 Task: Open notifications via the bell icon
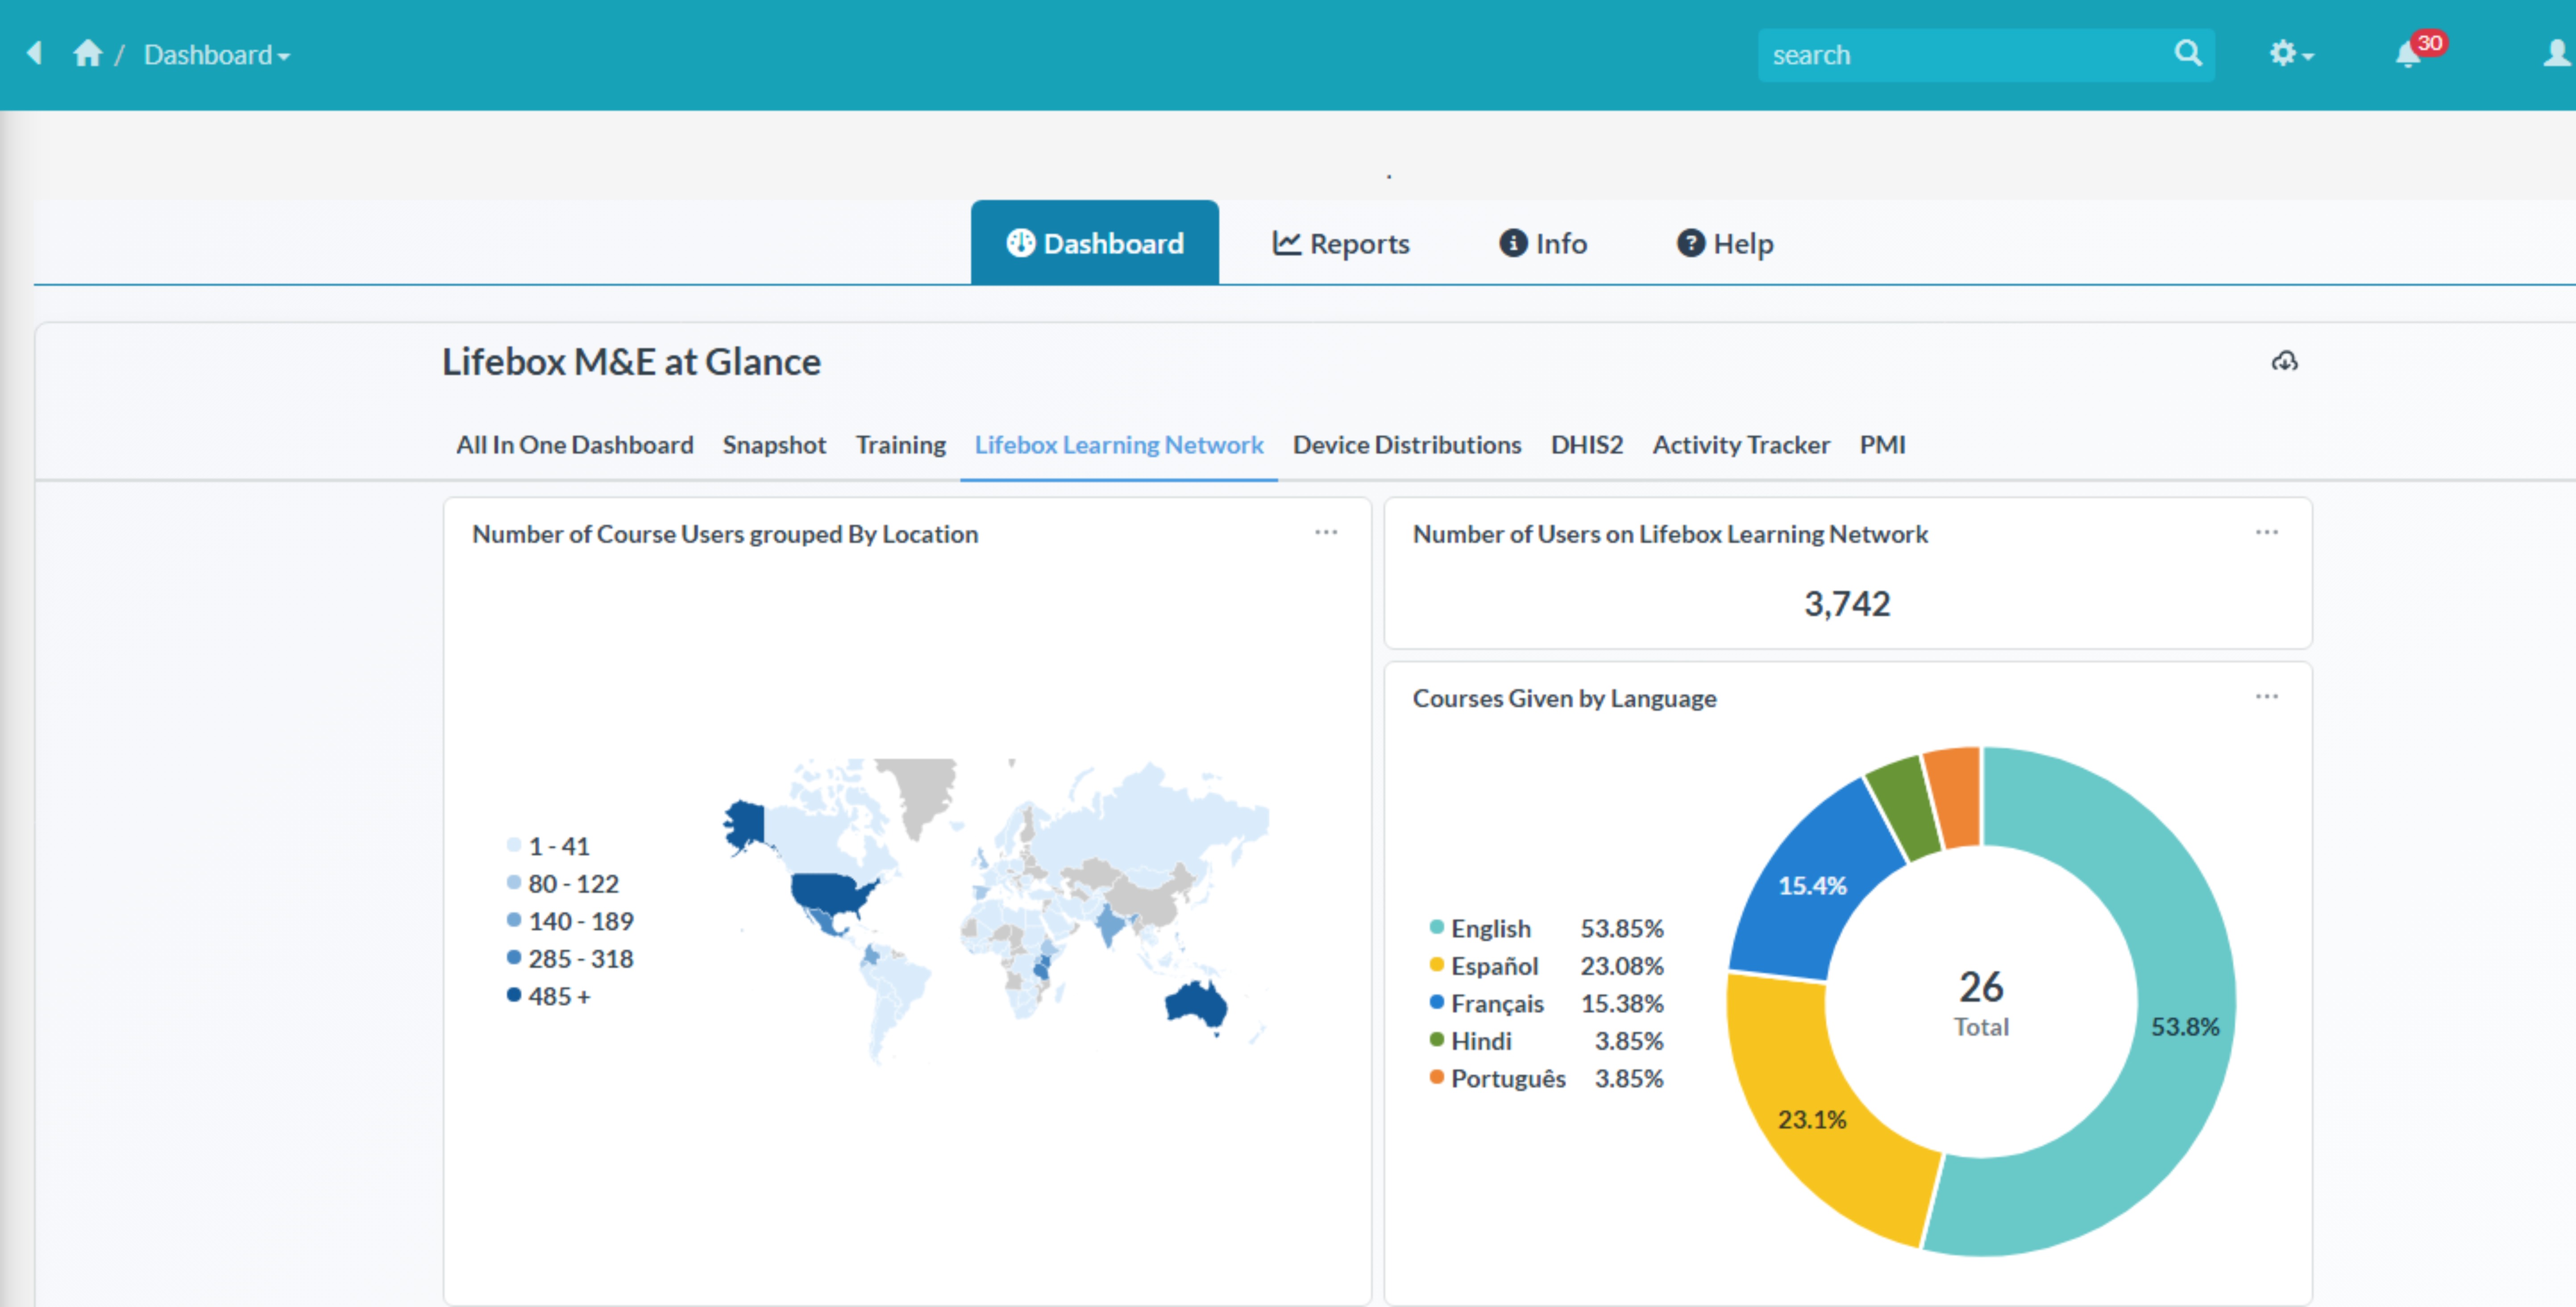click(x=2410, y=56)
